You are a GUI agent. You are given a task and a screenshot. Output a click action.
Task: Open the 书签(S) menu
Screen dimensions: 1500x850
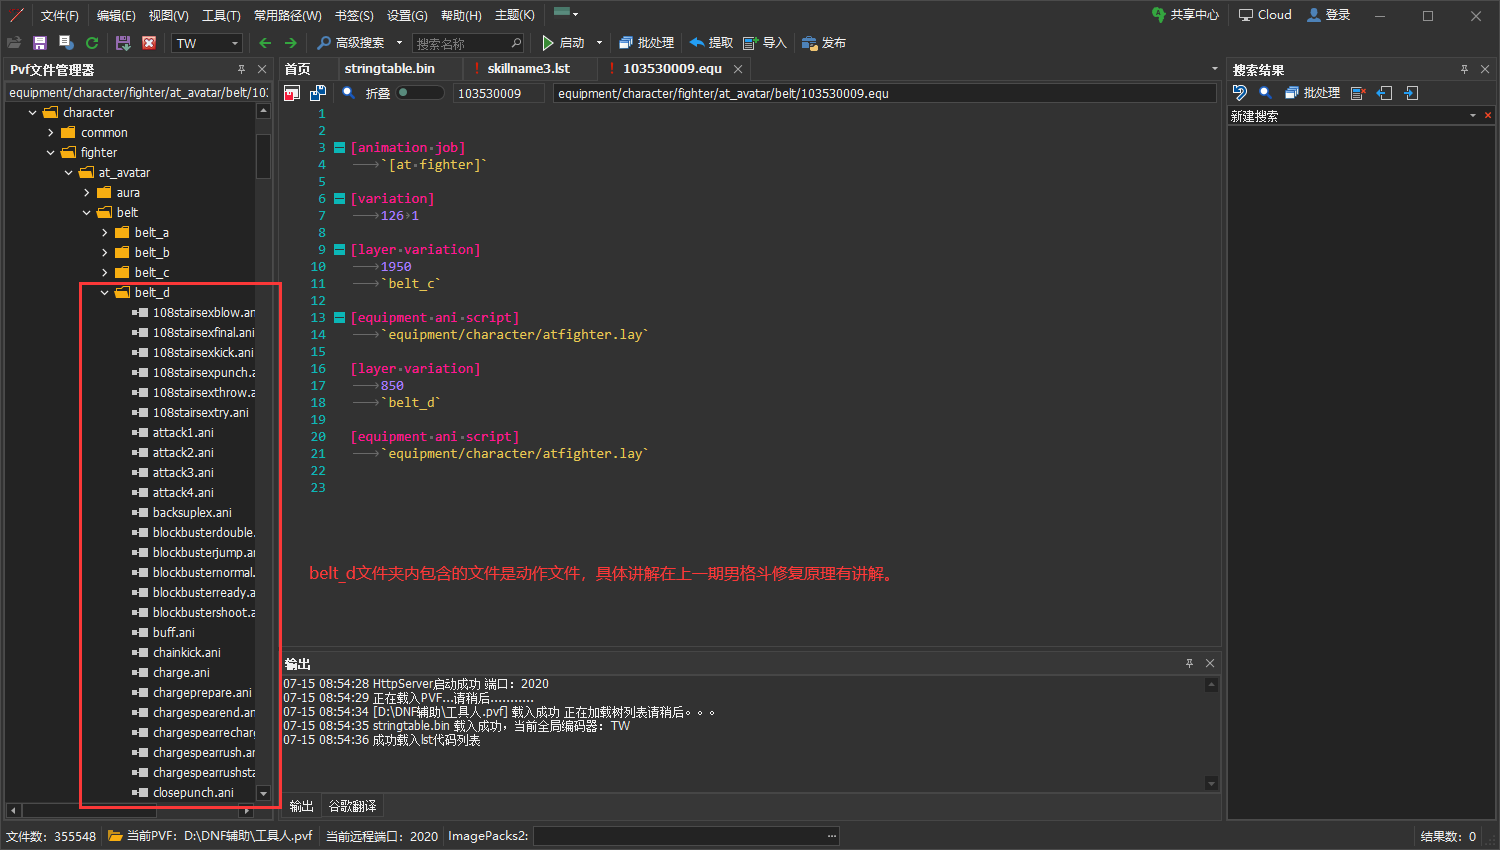(354, 15)
